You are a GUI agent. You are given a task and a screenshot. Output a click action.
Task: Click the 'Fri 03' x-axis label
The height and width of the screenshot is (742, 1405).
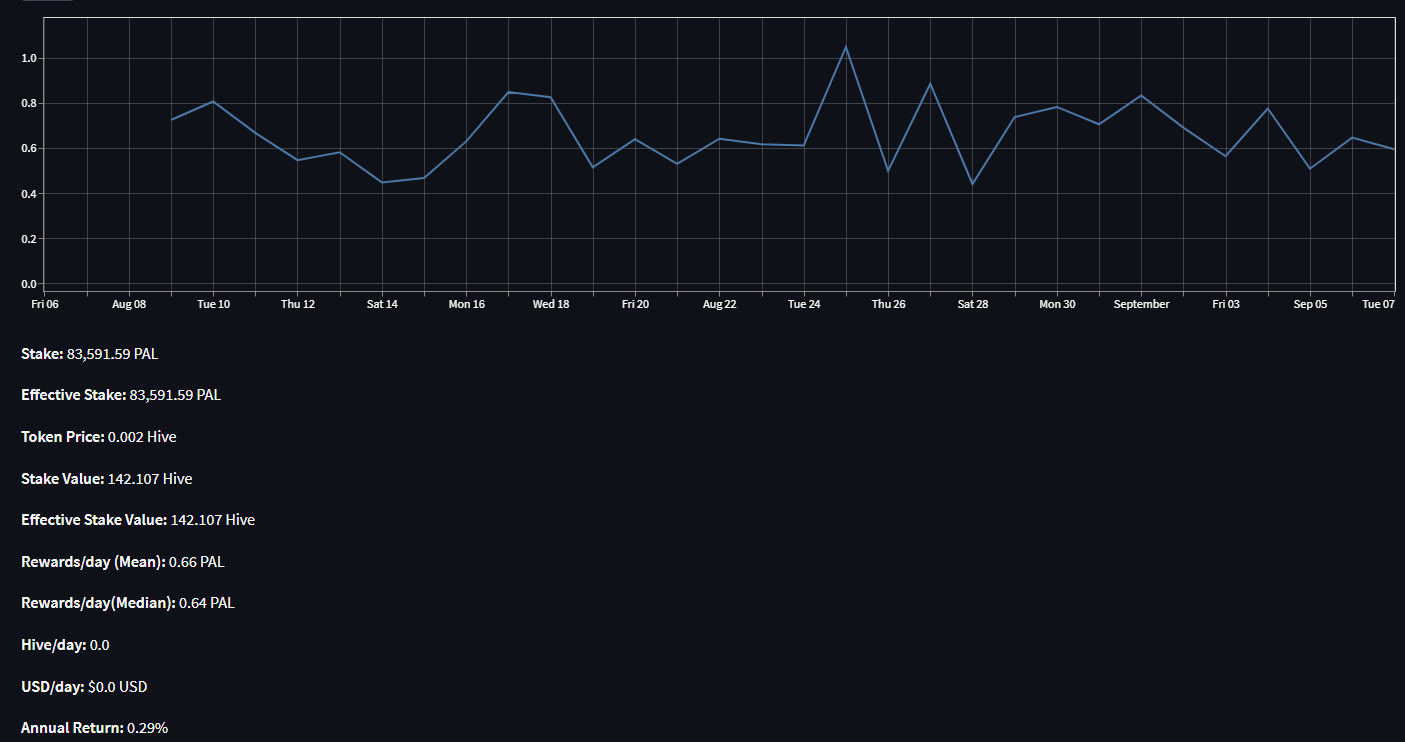(1226, 304)
